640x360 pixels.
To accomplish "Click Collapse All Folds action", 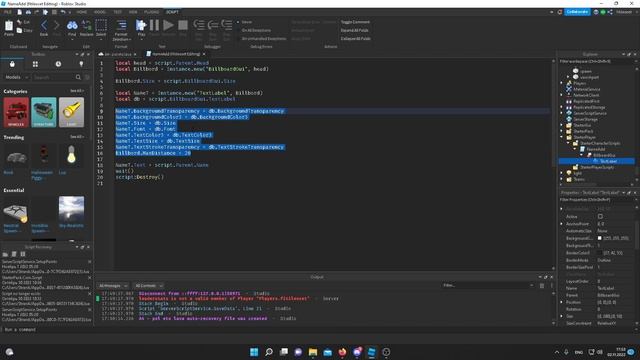I will point(356,39).
